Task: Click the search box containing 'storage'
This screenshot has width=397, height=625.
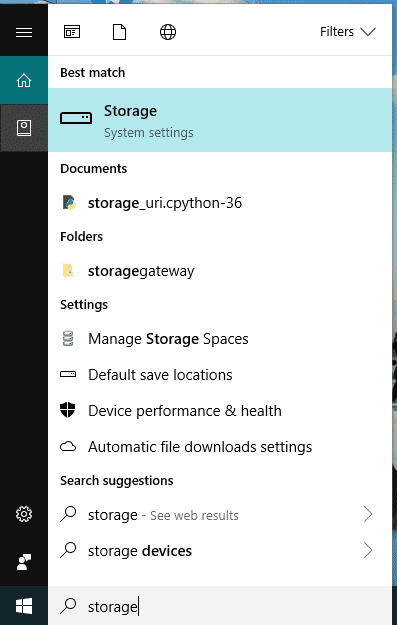Action: [x=220, y=606]
